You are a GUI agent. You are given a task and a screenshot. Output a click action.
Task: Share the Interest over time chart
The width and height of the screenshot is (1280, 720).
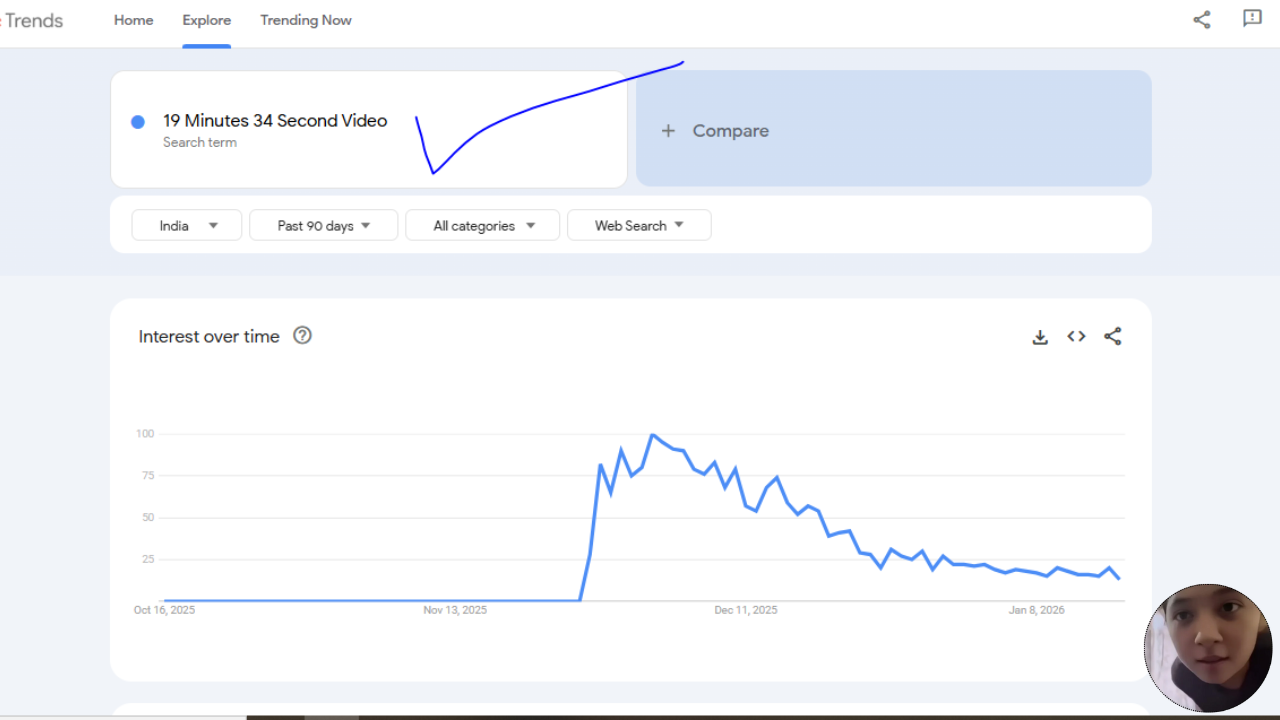click(x=1113, y=337)
